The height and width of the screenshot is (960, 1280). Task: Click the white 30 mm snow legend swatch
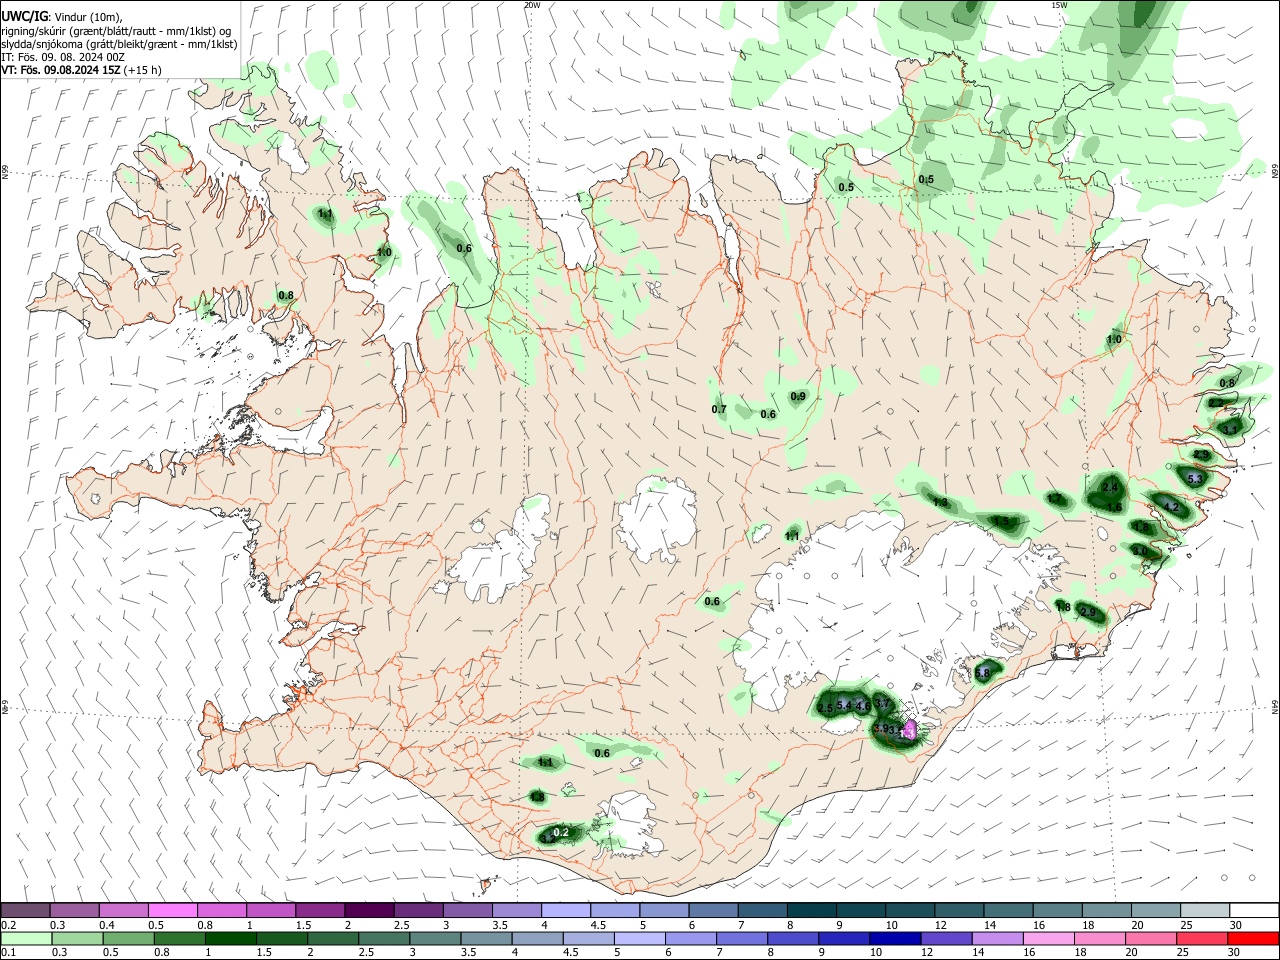[1253, 910]
